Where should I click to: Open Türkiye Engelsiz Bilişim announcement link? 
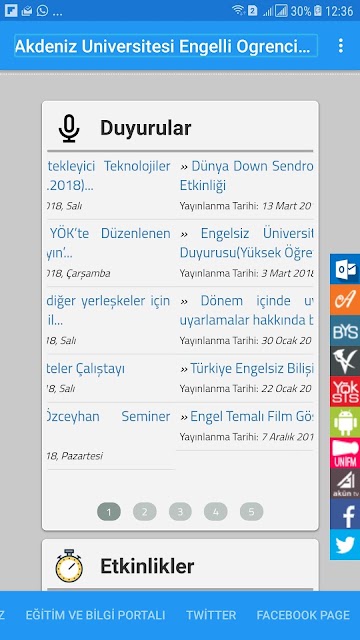tap(247, 369)
